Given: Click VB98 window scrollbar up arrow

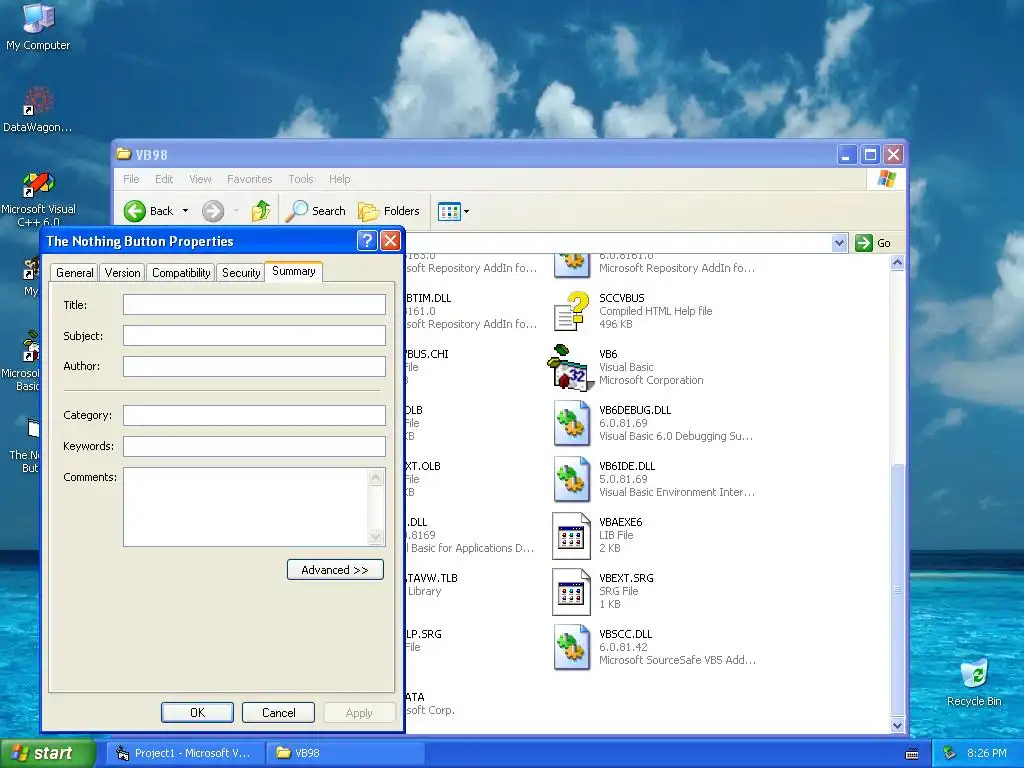Looking at the screenshot, I should (x=897, y=263).
